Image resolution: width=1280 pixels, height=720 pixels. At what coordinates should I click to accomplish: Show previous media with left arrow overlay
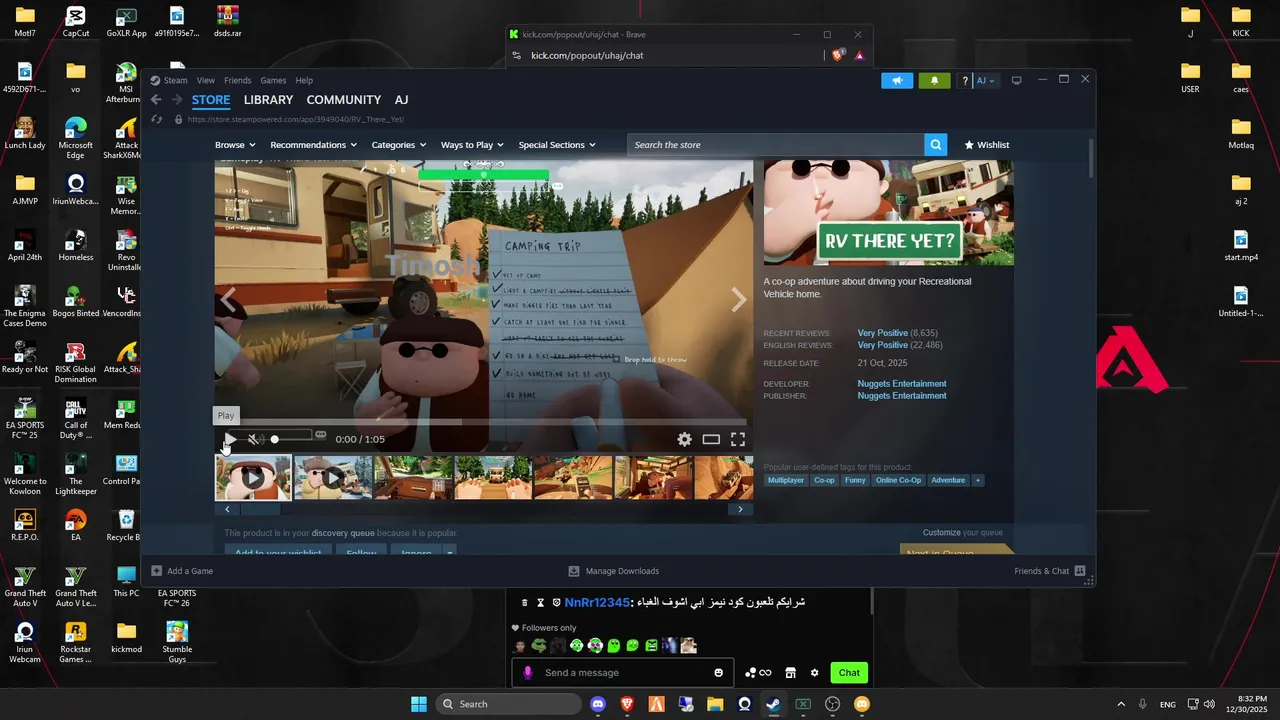229,299
